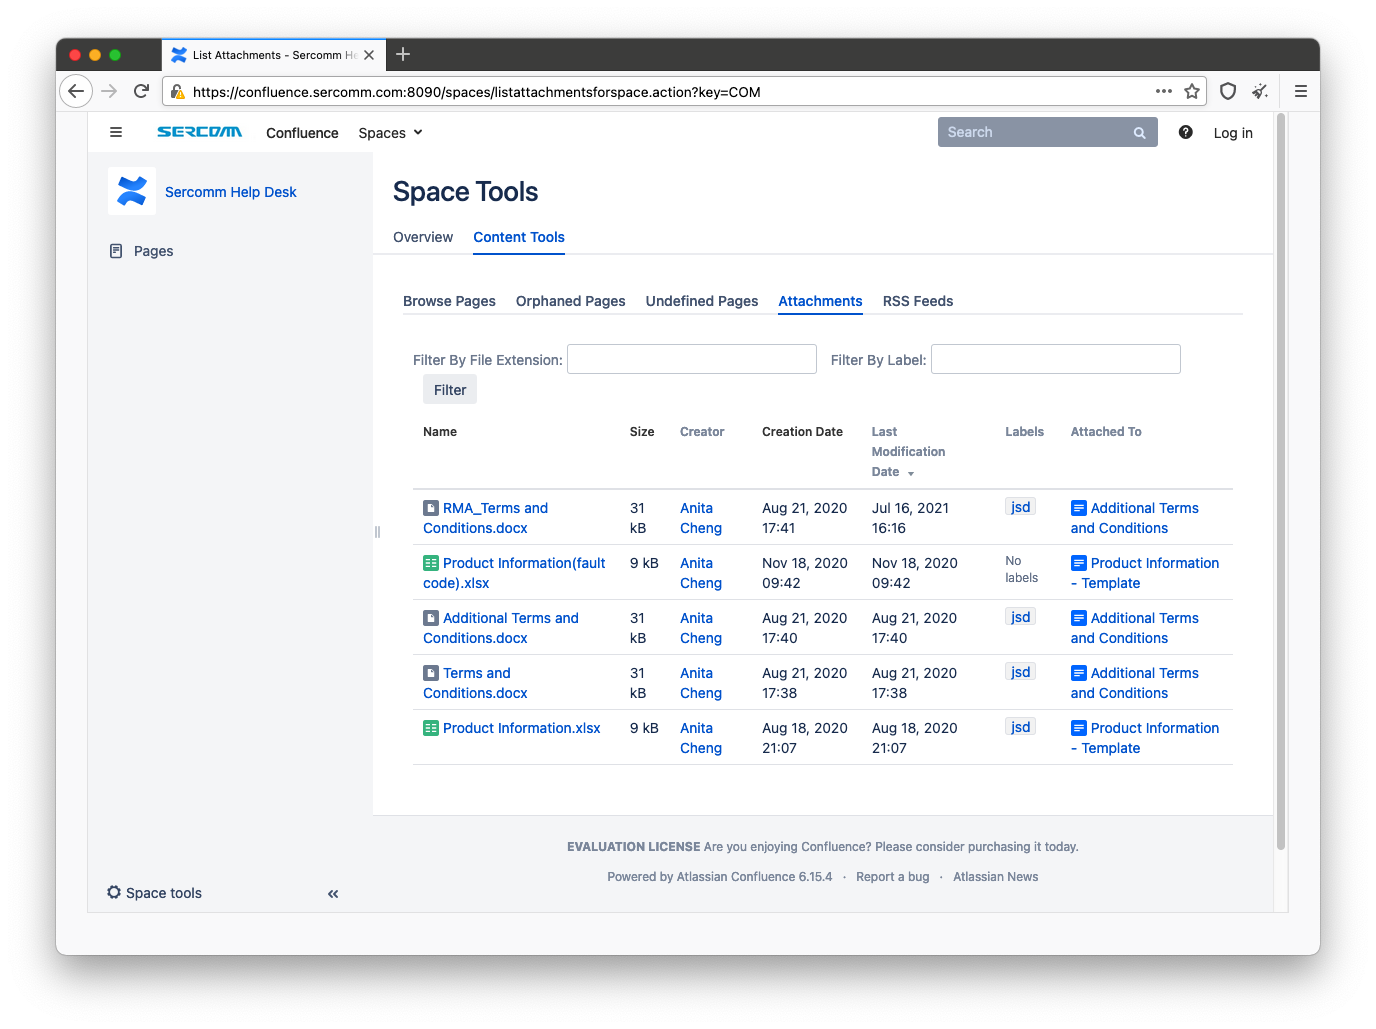Open the Sercomm Help Desk space link
Viewport: 1376px width, 1029px height.
tap(231, 192)
